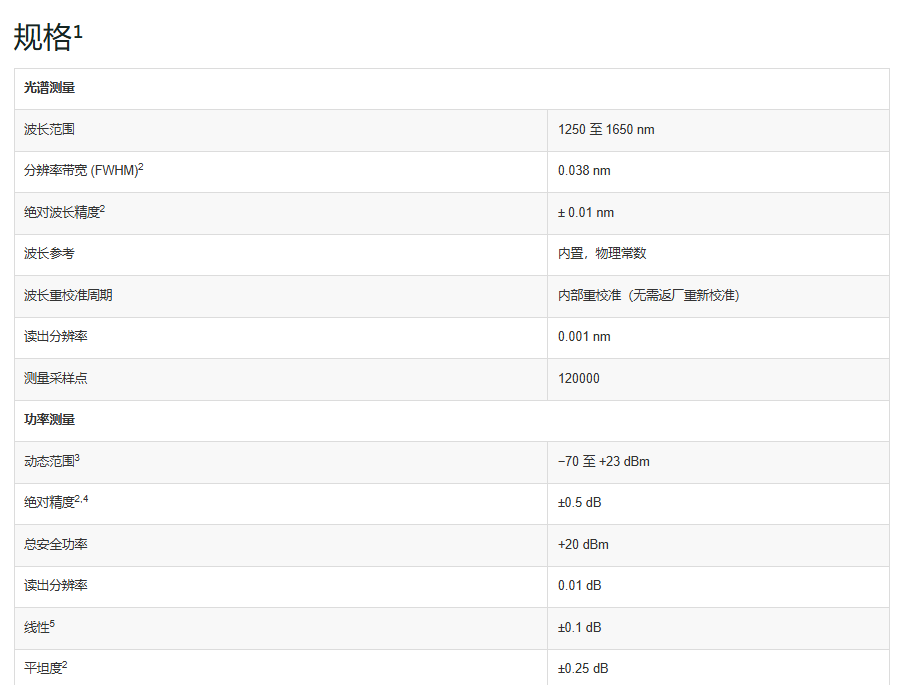
Task: Click 波长参考 row label
Action: click(49, 253)
